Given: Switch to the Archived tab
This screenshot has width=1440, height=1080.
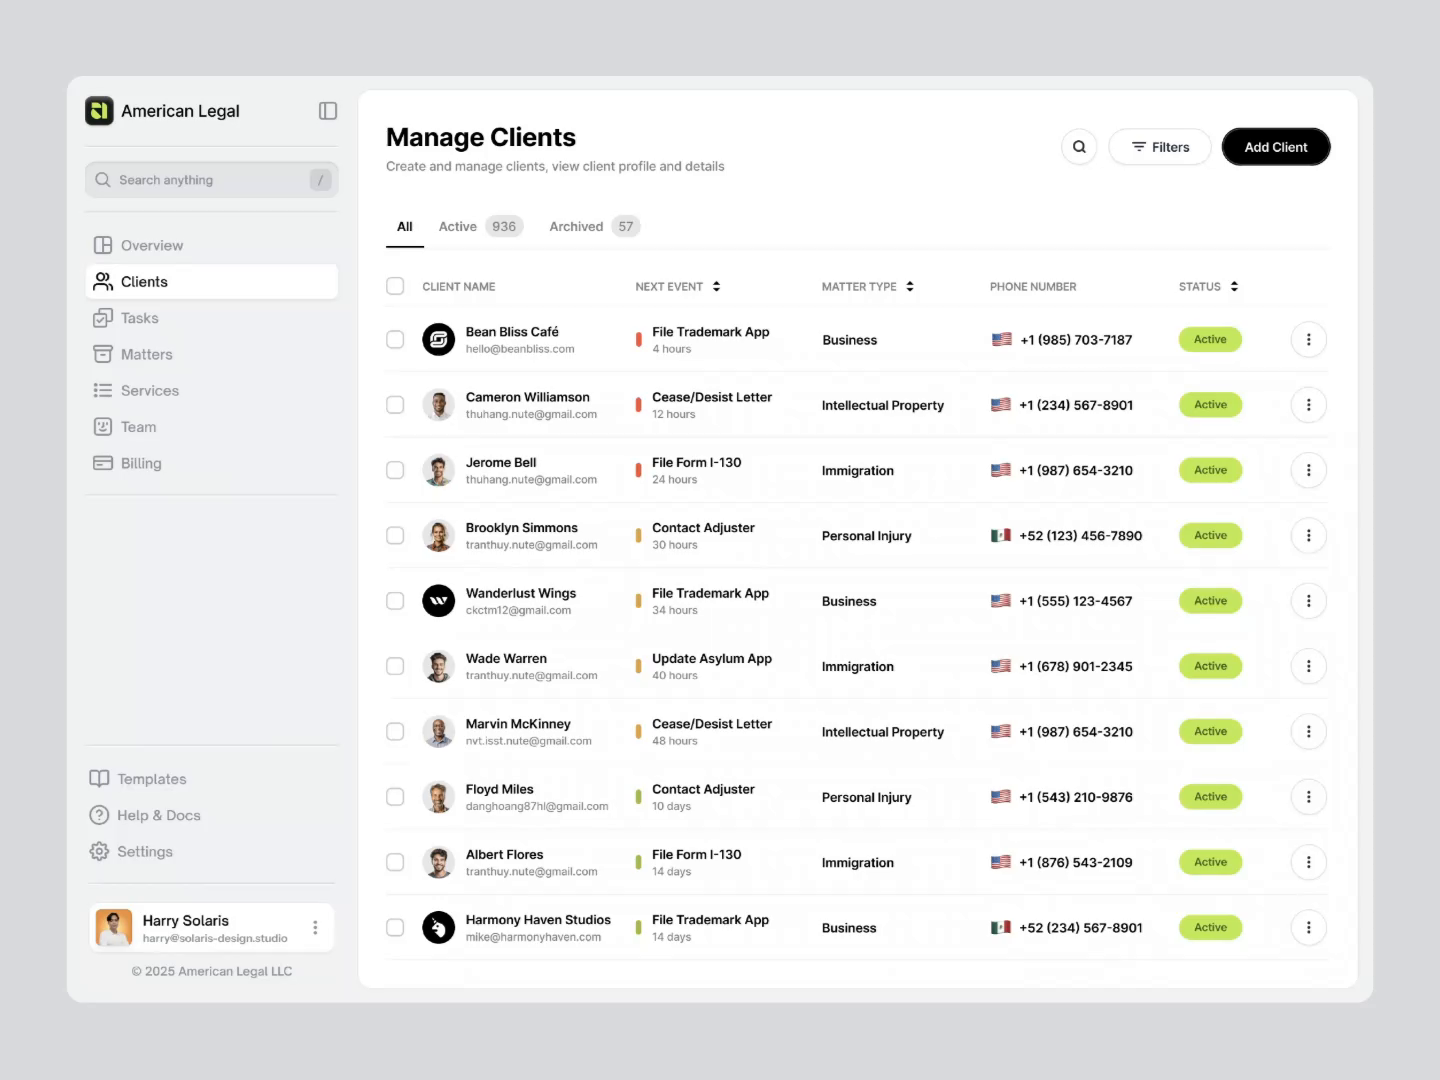Looking at the screenshot, I should click(x=594, y=227).
